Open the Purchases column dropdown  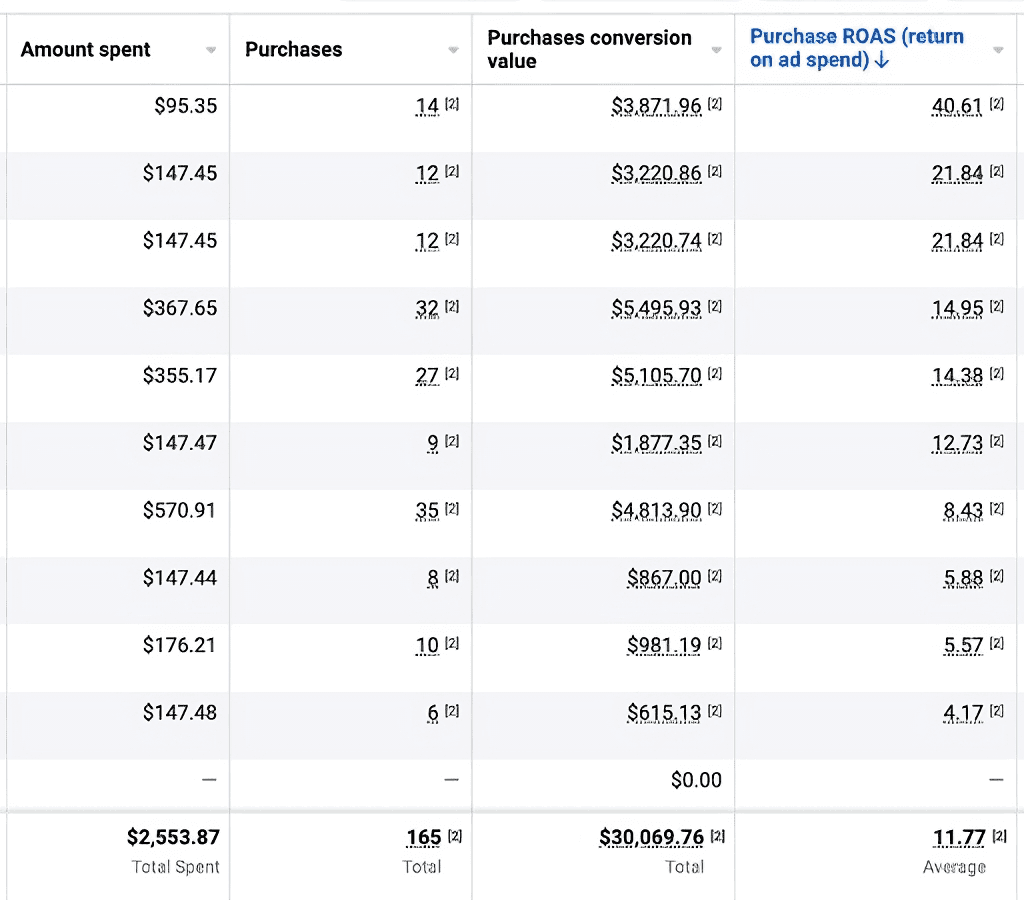(453, 48)
